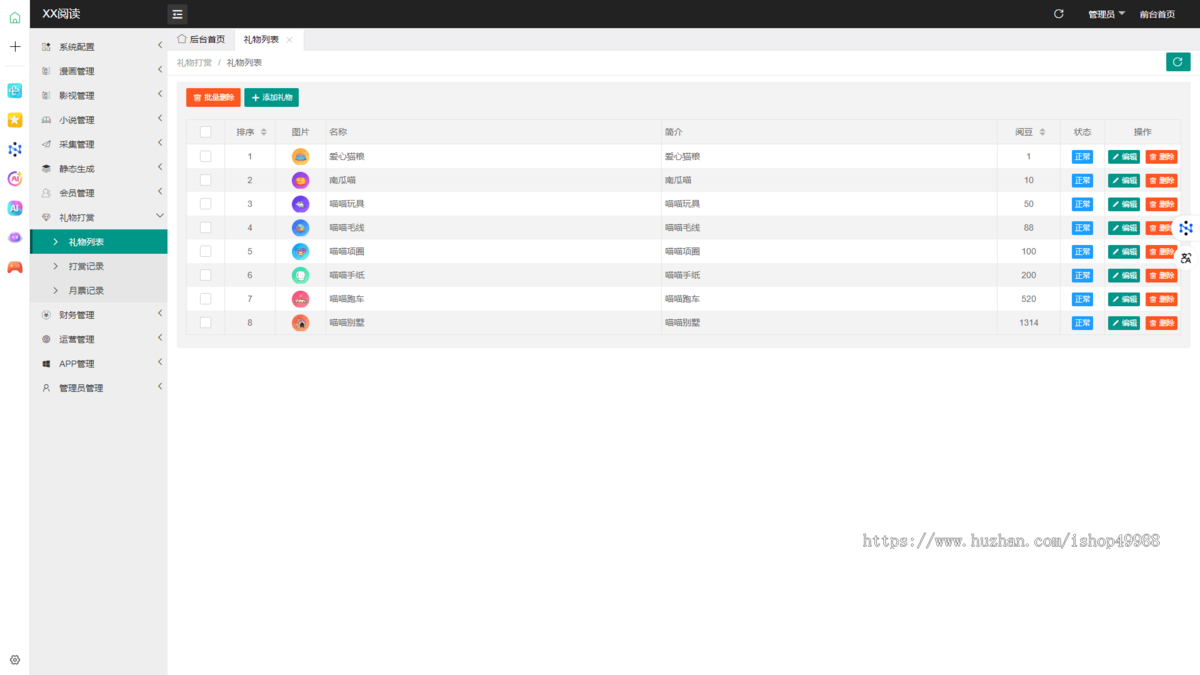This screenshot has width=1200, height=675.
Task: Click the green refresh button below the header
Action: click(x=1178, y=62)
